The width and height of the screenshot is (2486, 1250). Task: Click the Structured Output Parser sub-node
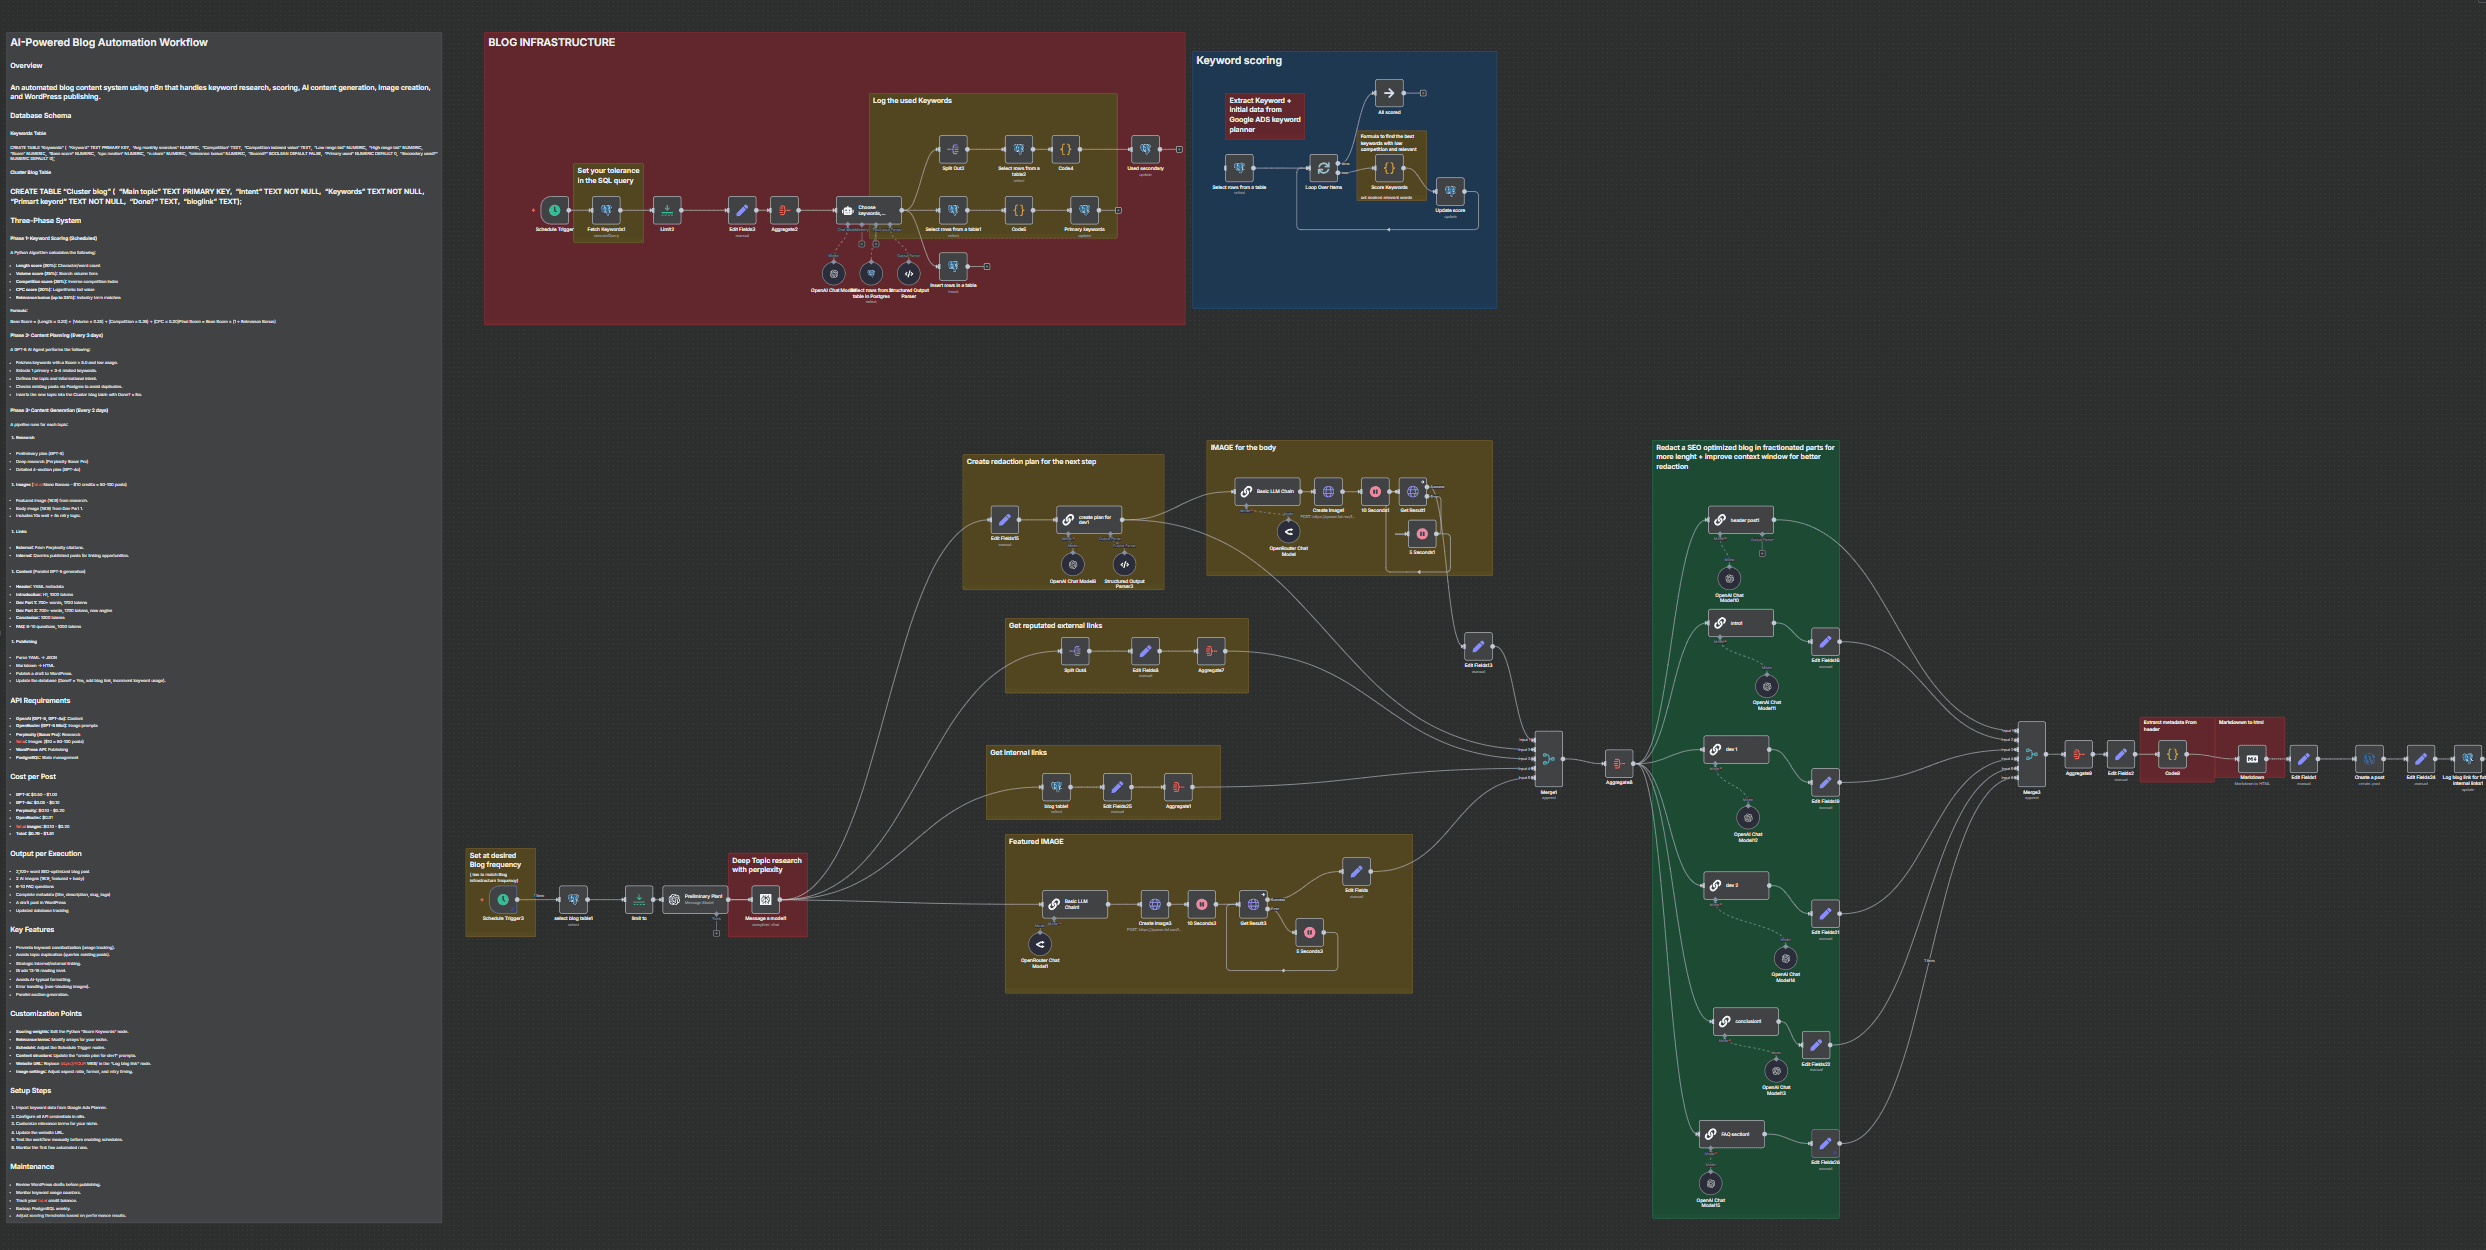pos(908,273)
